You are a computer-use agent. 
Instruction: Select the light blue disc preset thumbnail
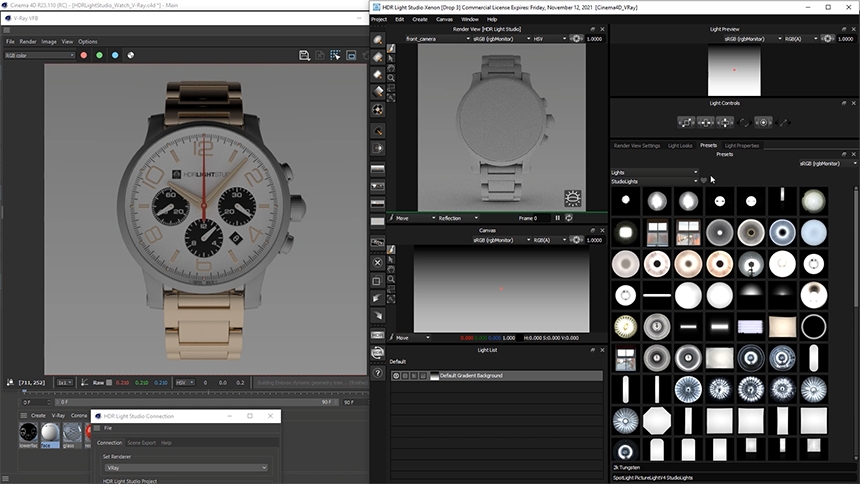pos(813,233)
